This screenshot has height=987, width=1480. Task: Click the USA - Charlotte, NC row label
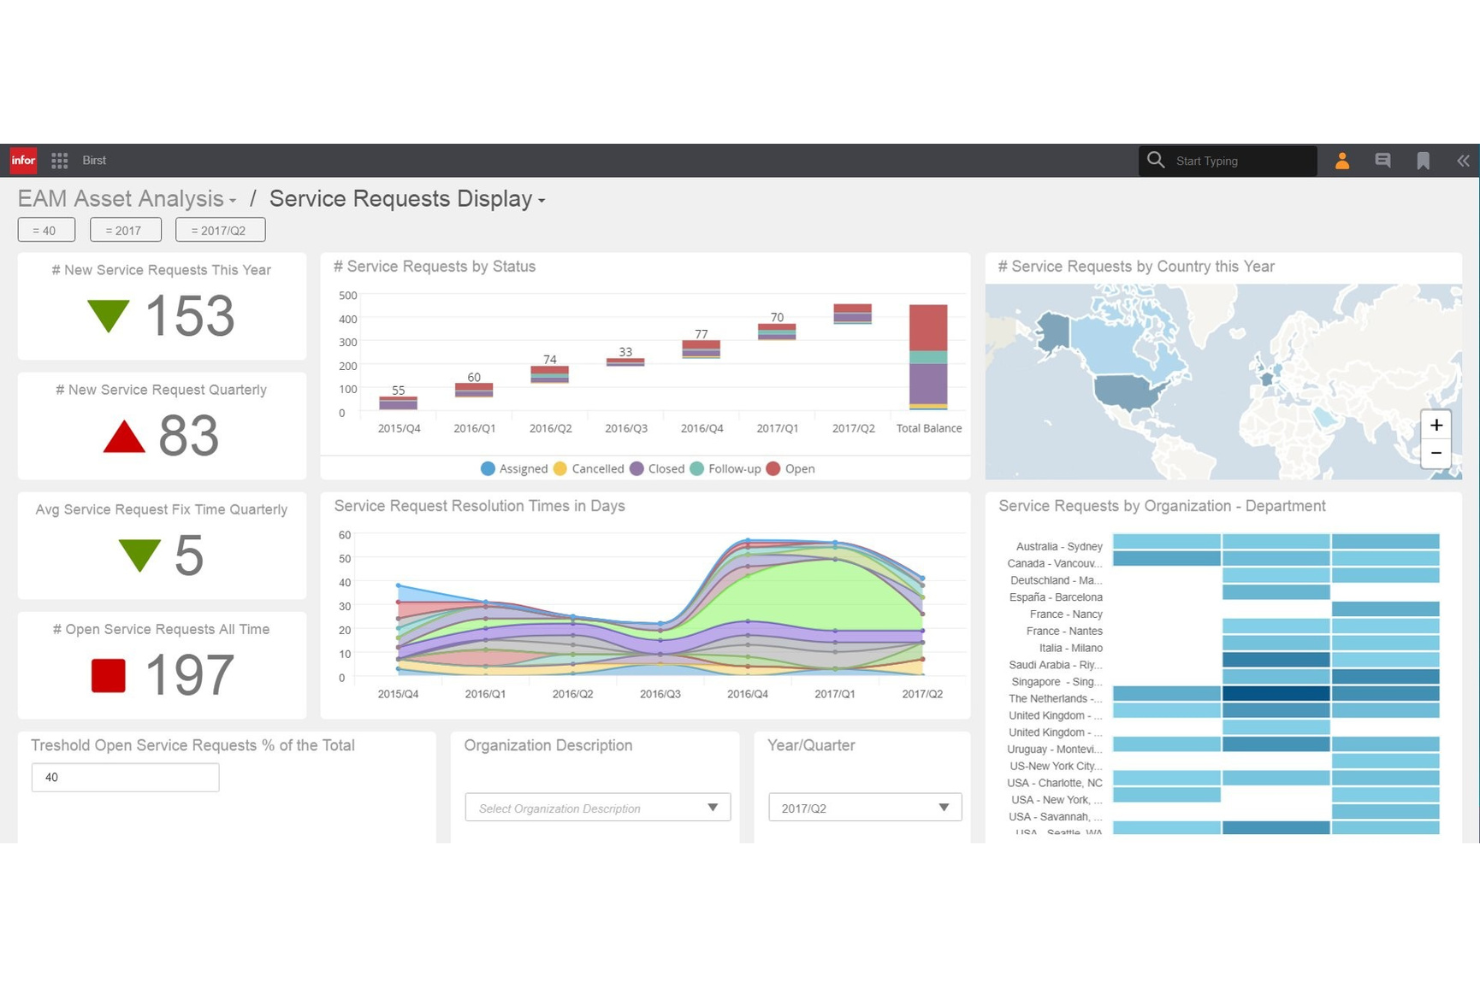coord(1055,783)
